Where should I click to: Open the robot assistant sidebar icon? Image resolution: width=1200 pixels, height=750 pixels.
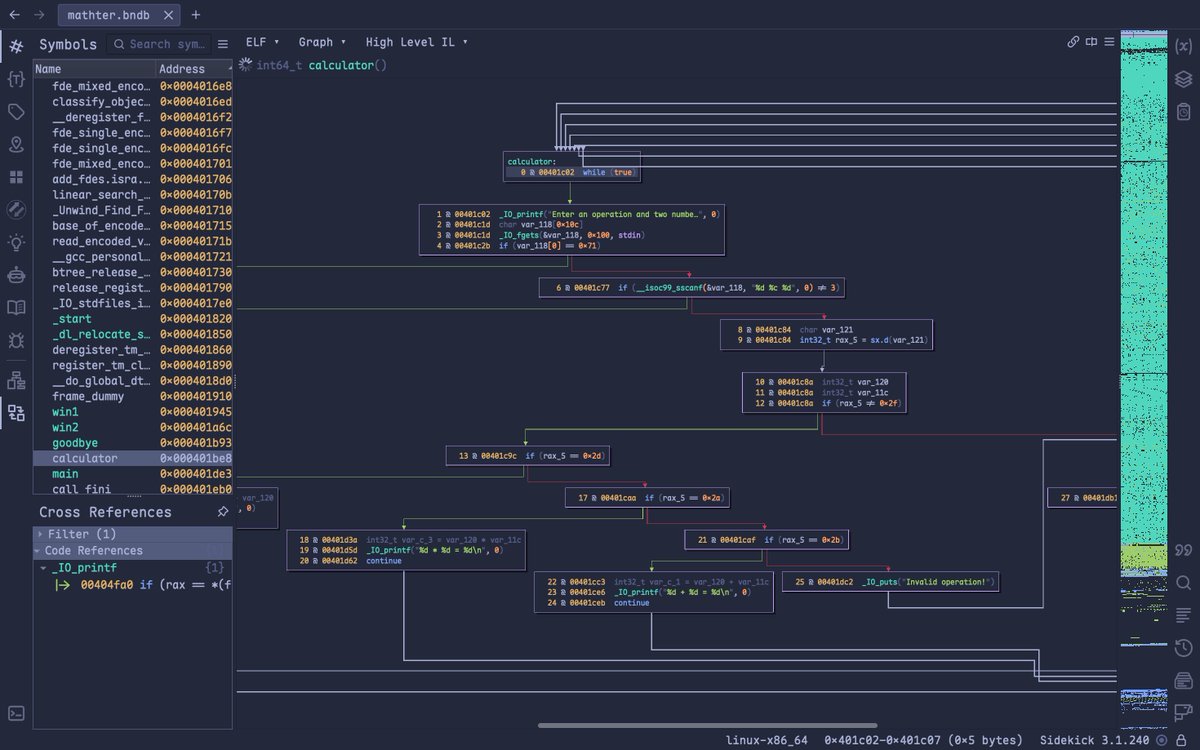(x=16, y=274)
